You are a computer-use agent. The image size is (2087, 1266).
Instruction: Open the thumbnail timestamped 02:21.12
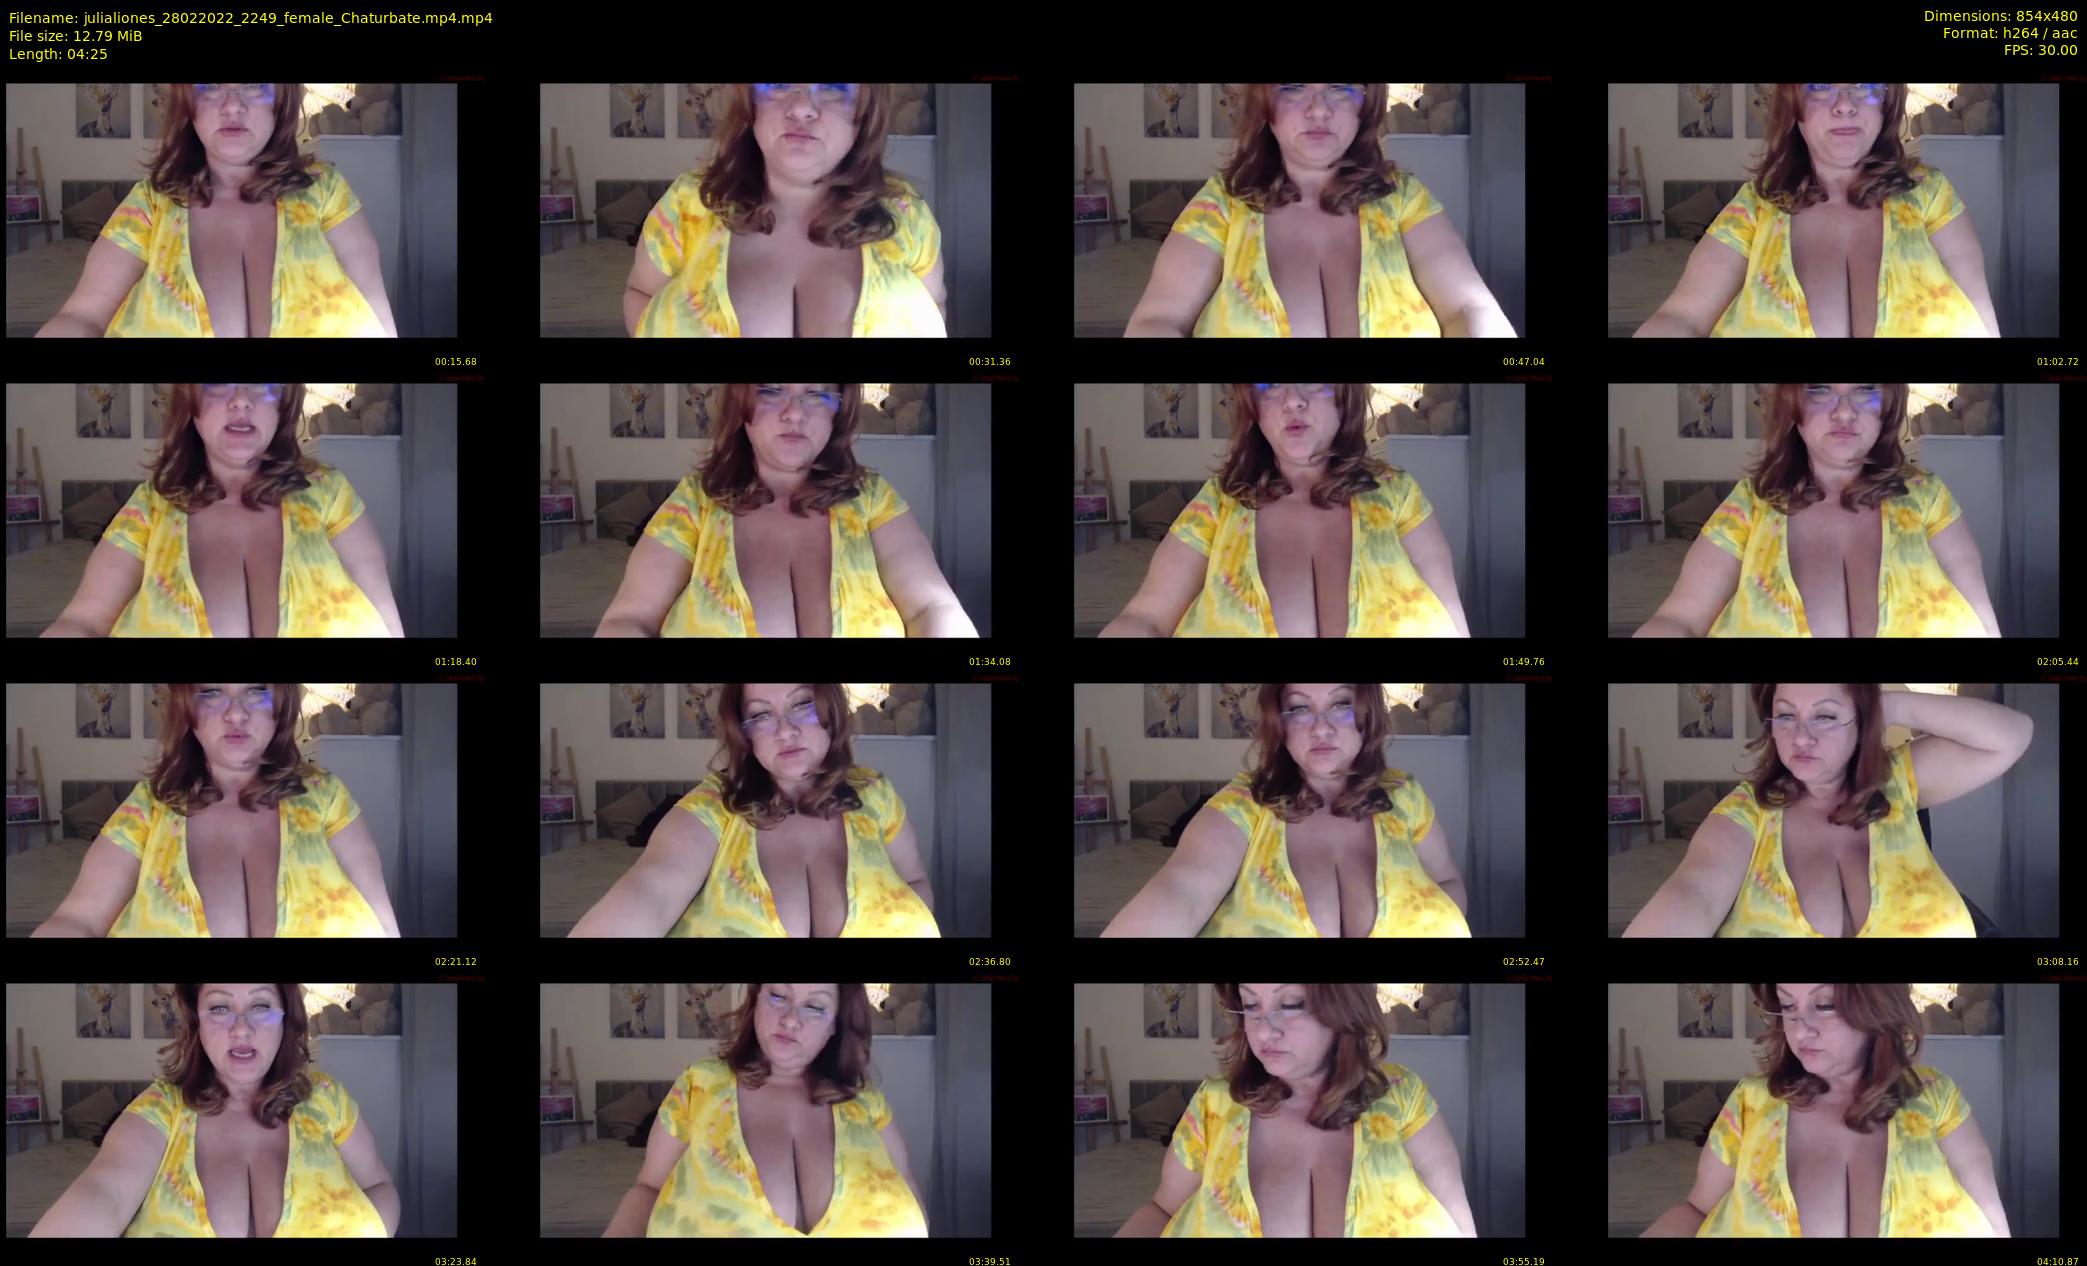tap(231, 810)
